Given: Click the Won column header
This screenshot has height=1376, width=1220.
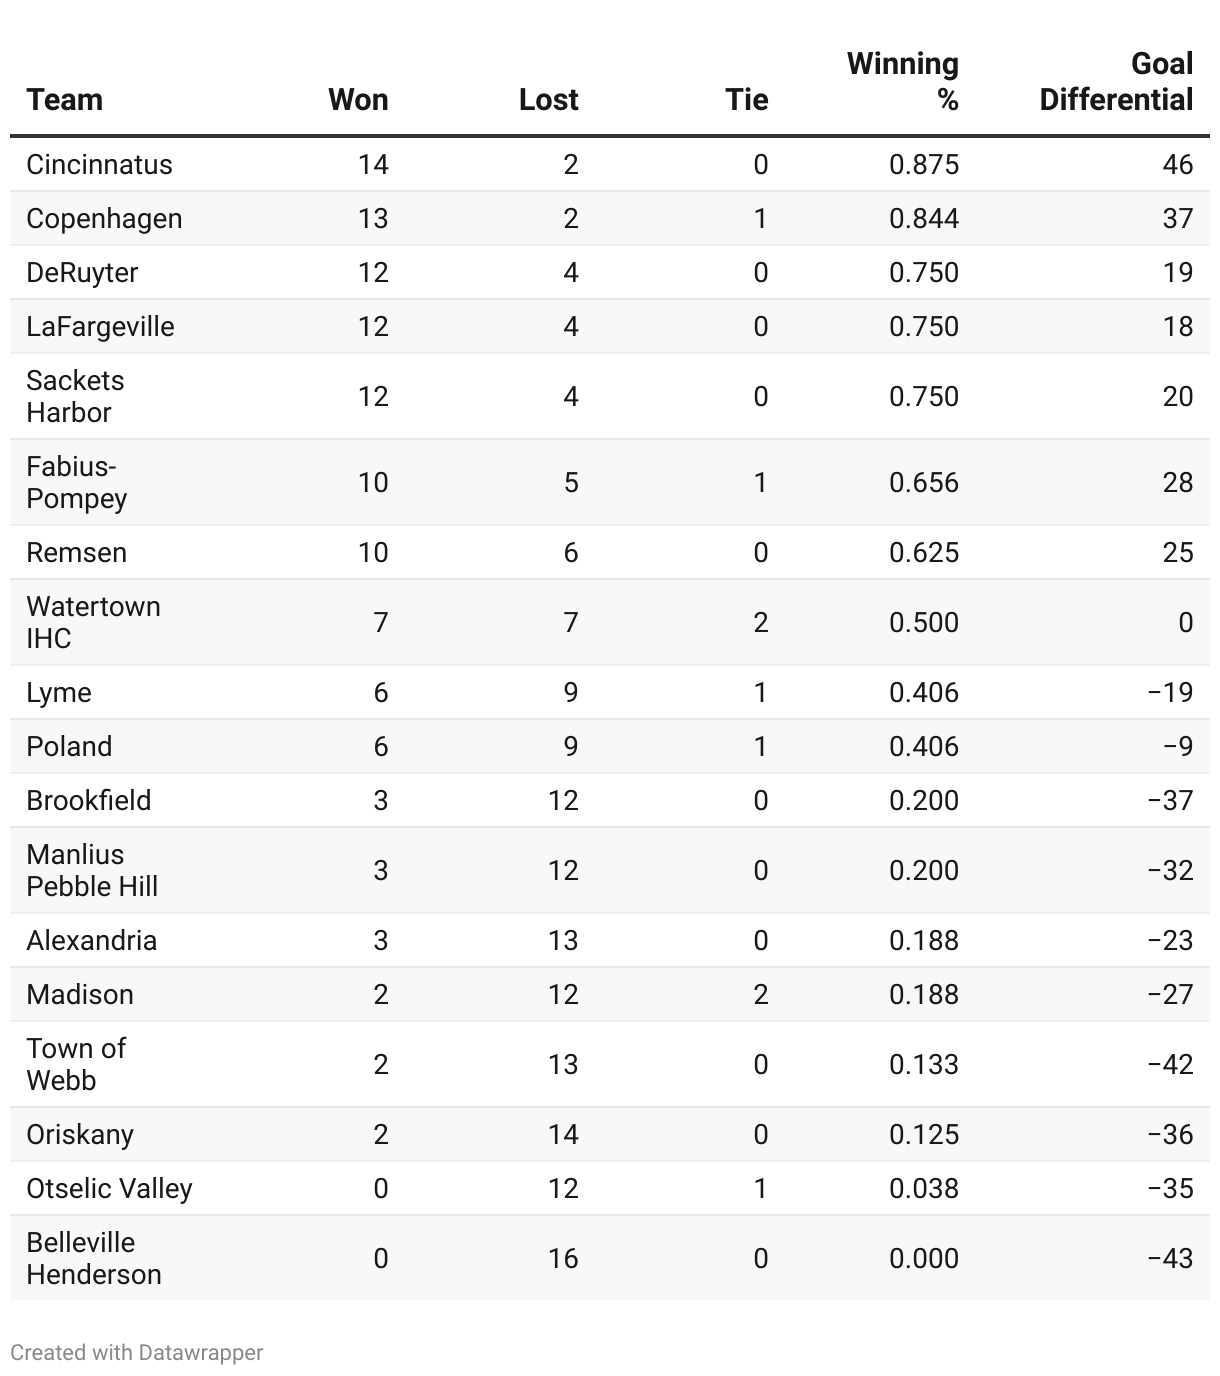Looking at the screenshot, I should (x=358, y=100).
